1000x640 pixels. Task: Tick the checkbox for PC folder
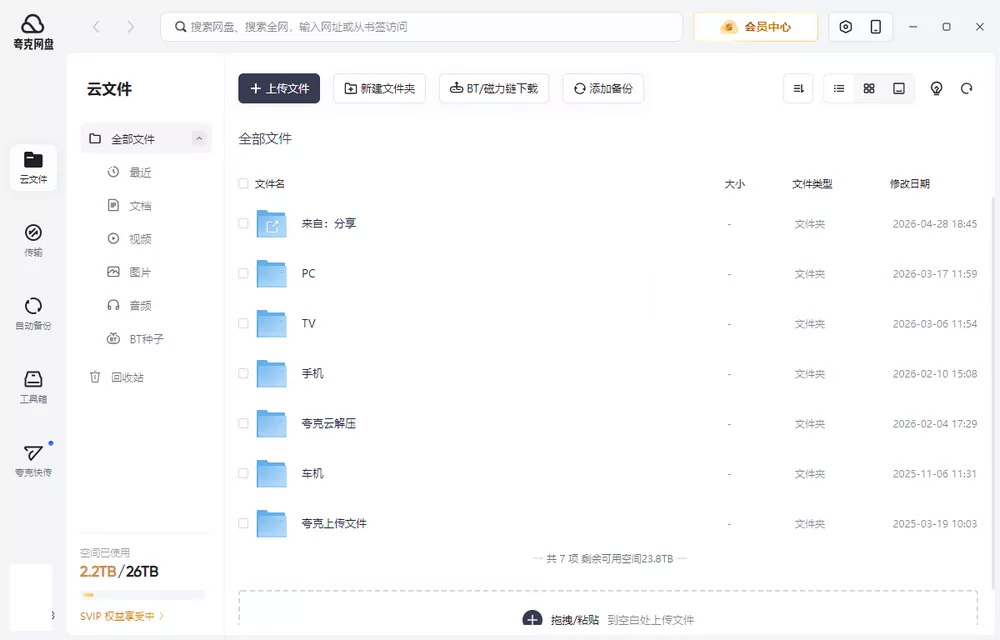tap(243, 273)
